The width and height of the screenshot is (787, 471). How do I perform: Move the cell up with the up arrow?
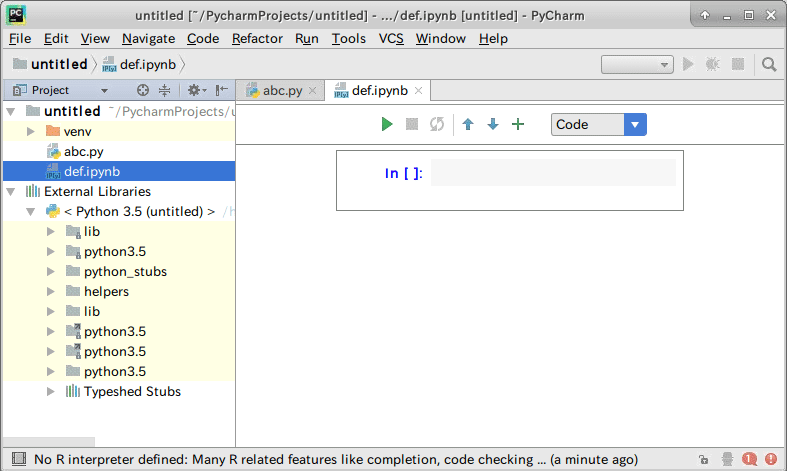[468, 124]
